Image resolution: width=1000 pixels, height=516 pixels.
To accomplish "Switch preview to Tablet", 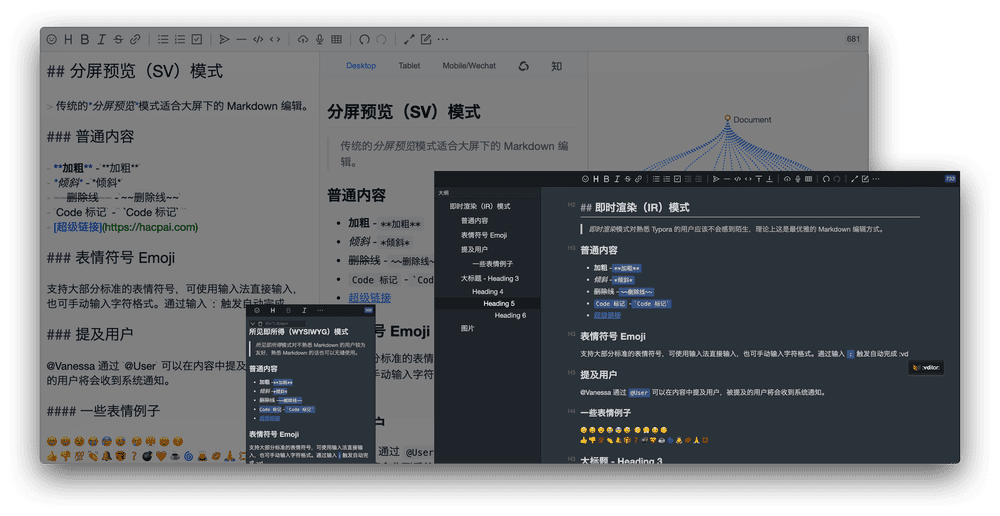I will 409,66.
